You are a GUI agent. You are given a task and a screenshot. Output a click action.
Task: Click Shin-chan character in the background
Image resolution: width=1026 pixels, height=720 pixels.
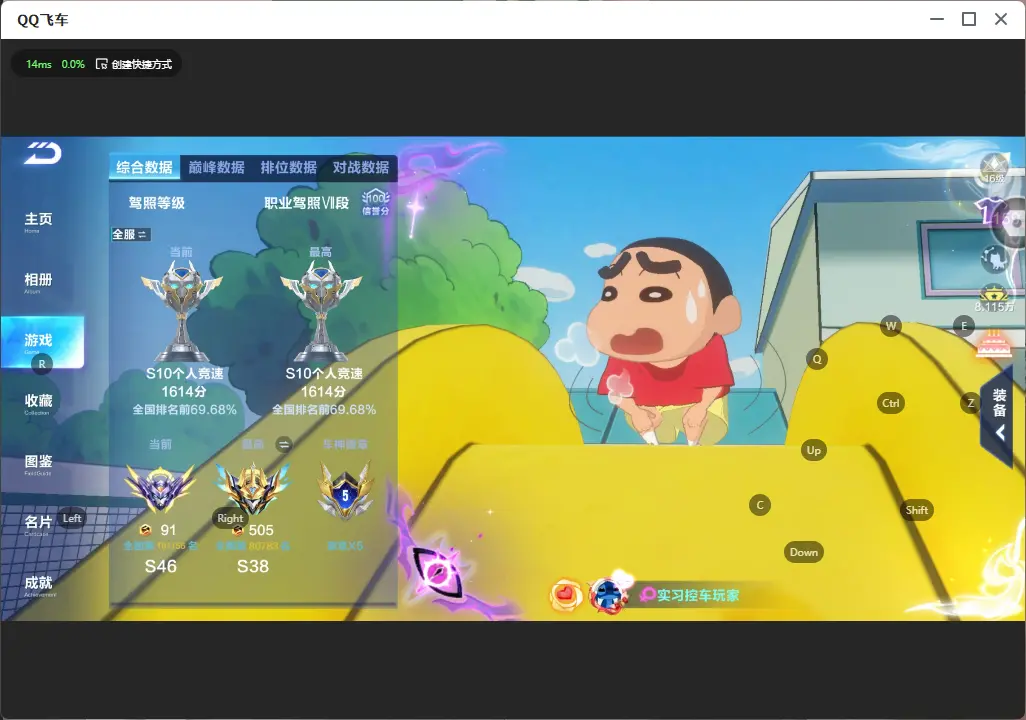click(x=664, y=340)
